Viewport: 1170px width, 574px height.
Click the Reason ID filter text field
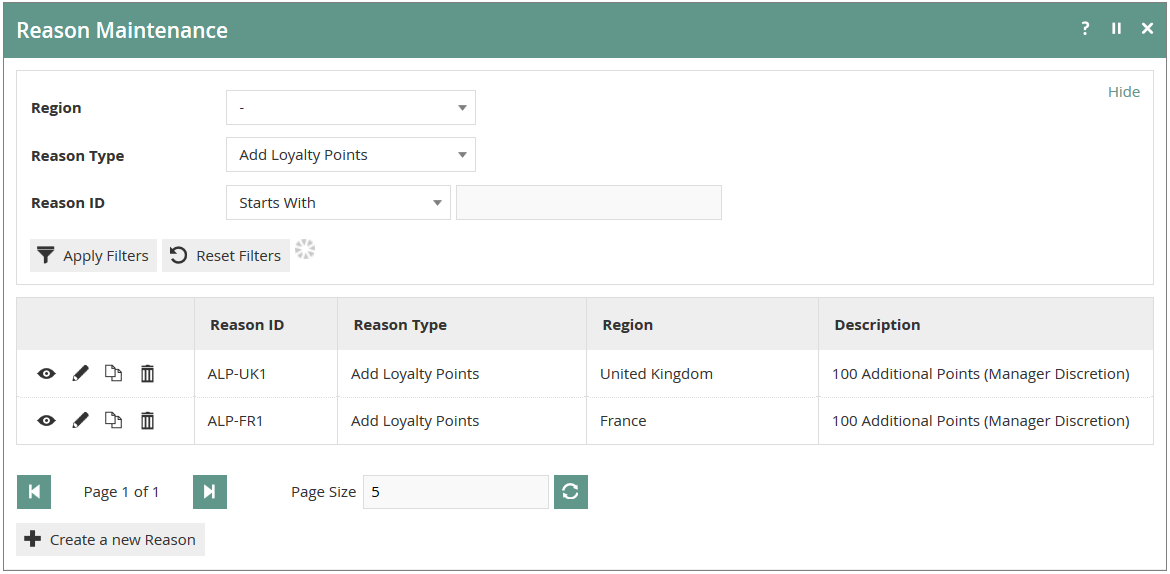click(589, 202)
